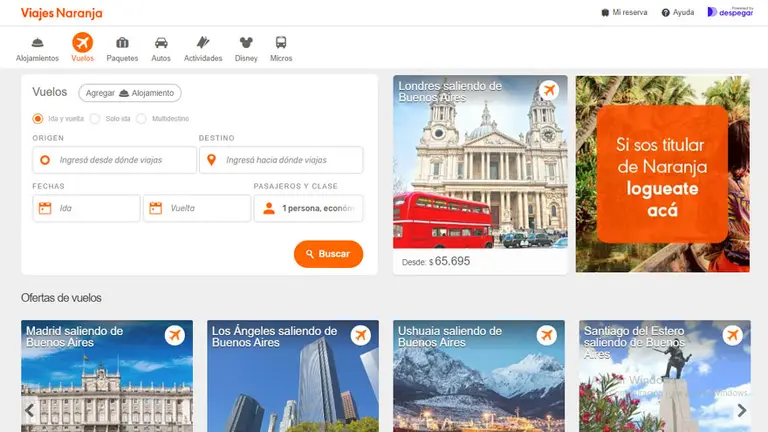
Task: Show next flight offers with right arrow
Action: click(742, 410)
